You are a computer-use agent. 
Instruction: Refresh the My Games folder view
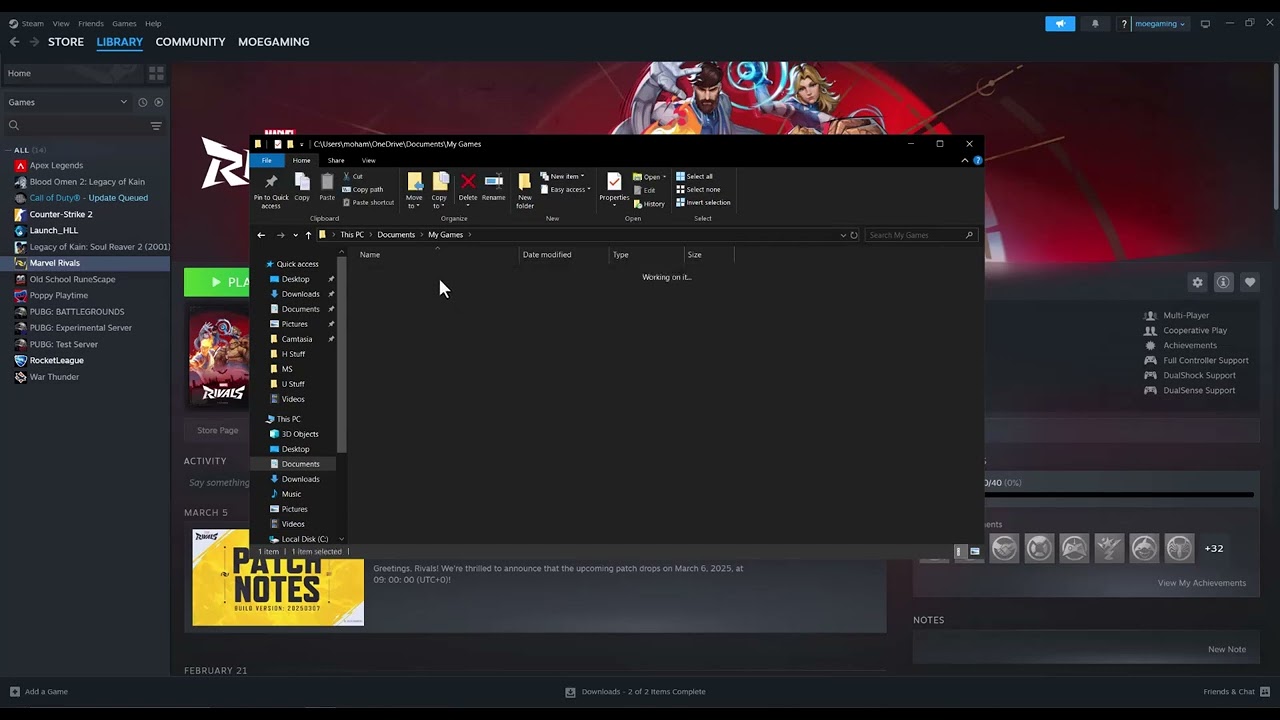point(854,235)
